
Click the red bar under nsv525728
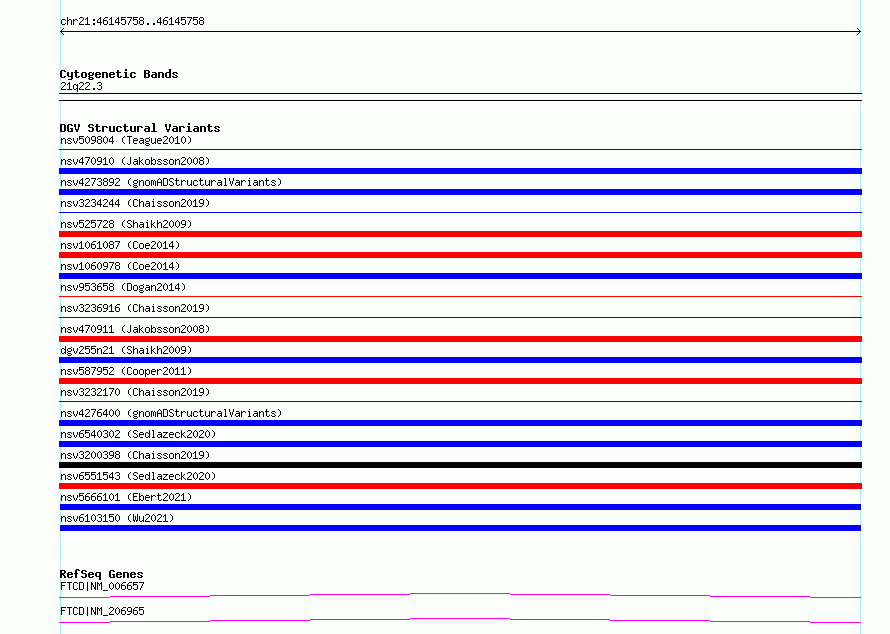tap(460, 234)
